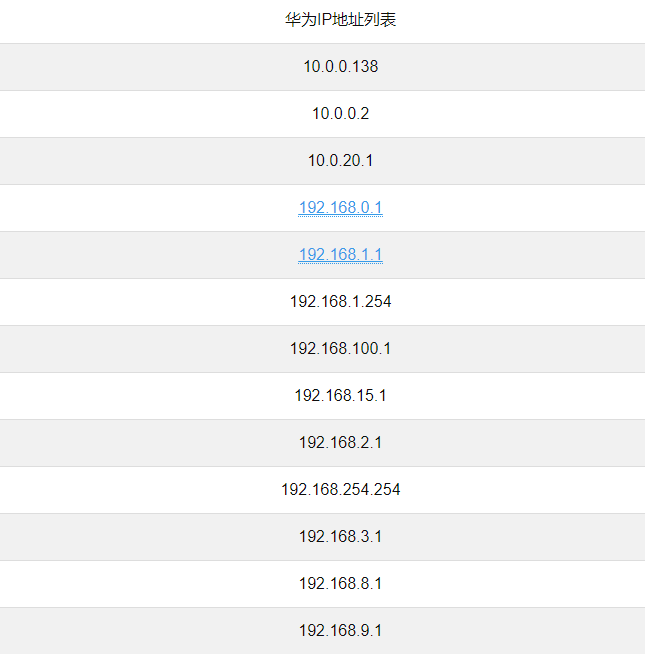Select the IP address 192.168.2.1
Screen dimensions: 645x654
coord(340,443)
